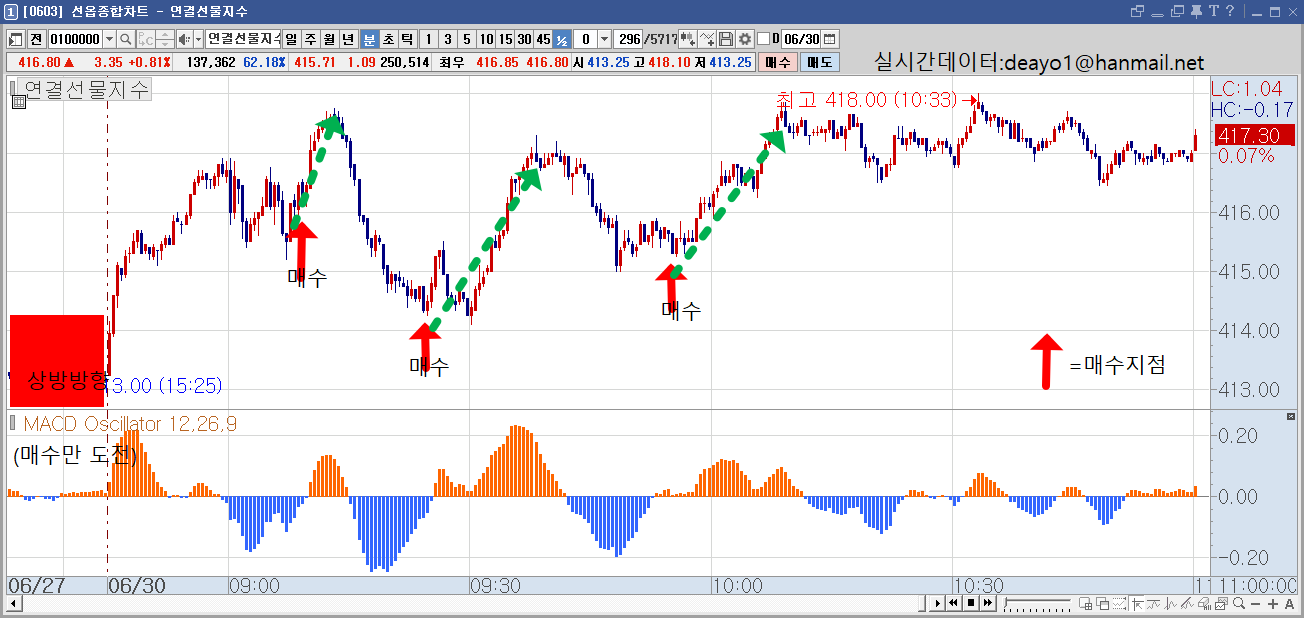Image resolution: width=1304 pixels, height=618 pixels.
Task: Open the add line indicator tool
Action: click(x=707, y=39)
